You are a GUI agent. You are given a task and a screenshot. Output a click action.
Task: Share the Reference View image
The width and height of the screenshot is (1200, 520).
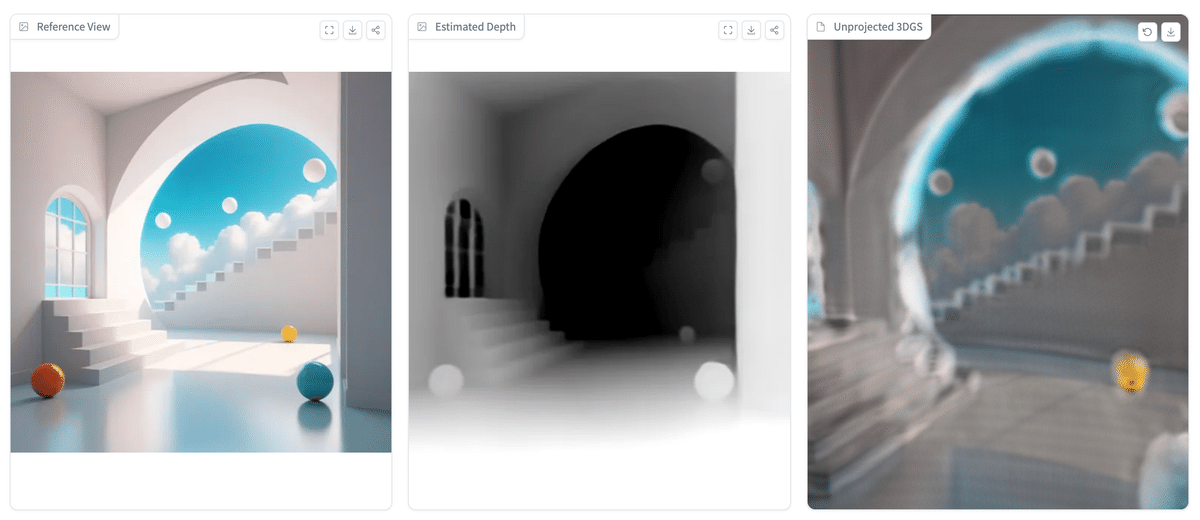point(376,30)
